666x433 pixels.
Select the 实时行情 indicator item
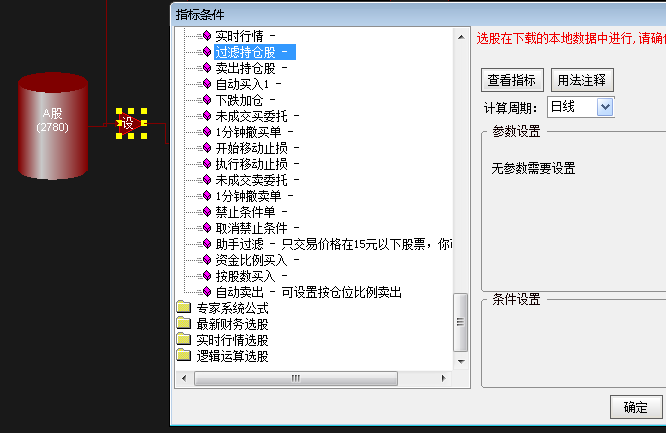[245, 36]
